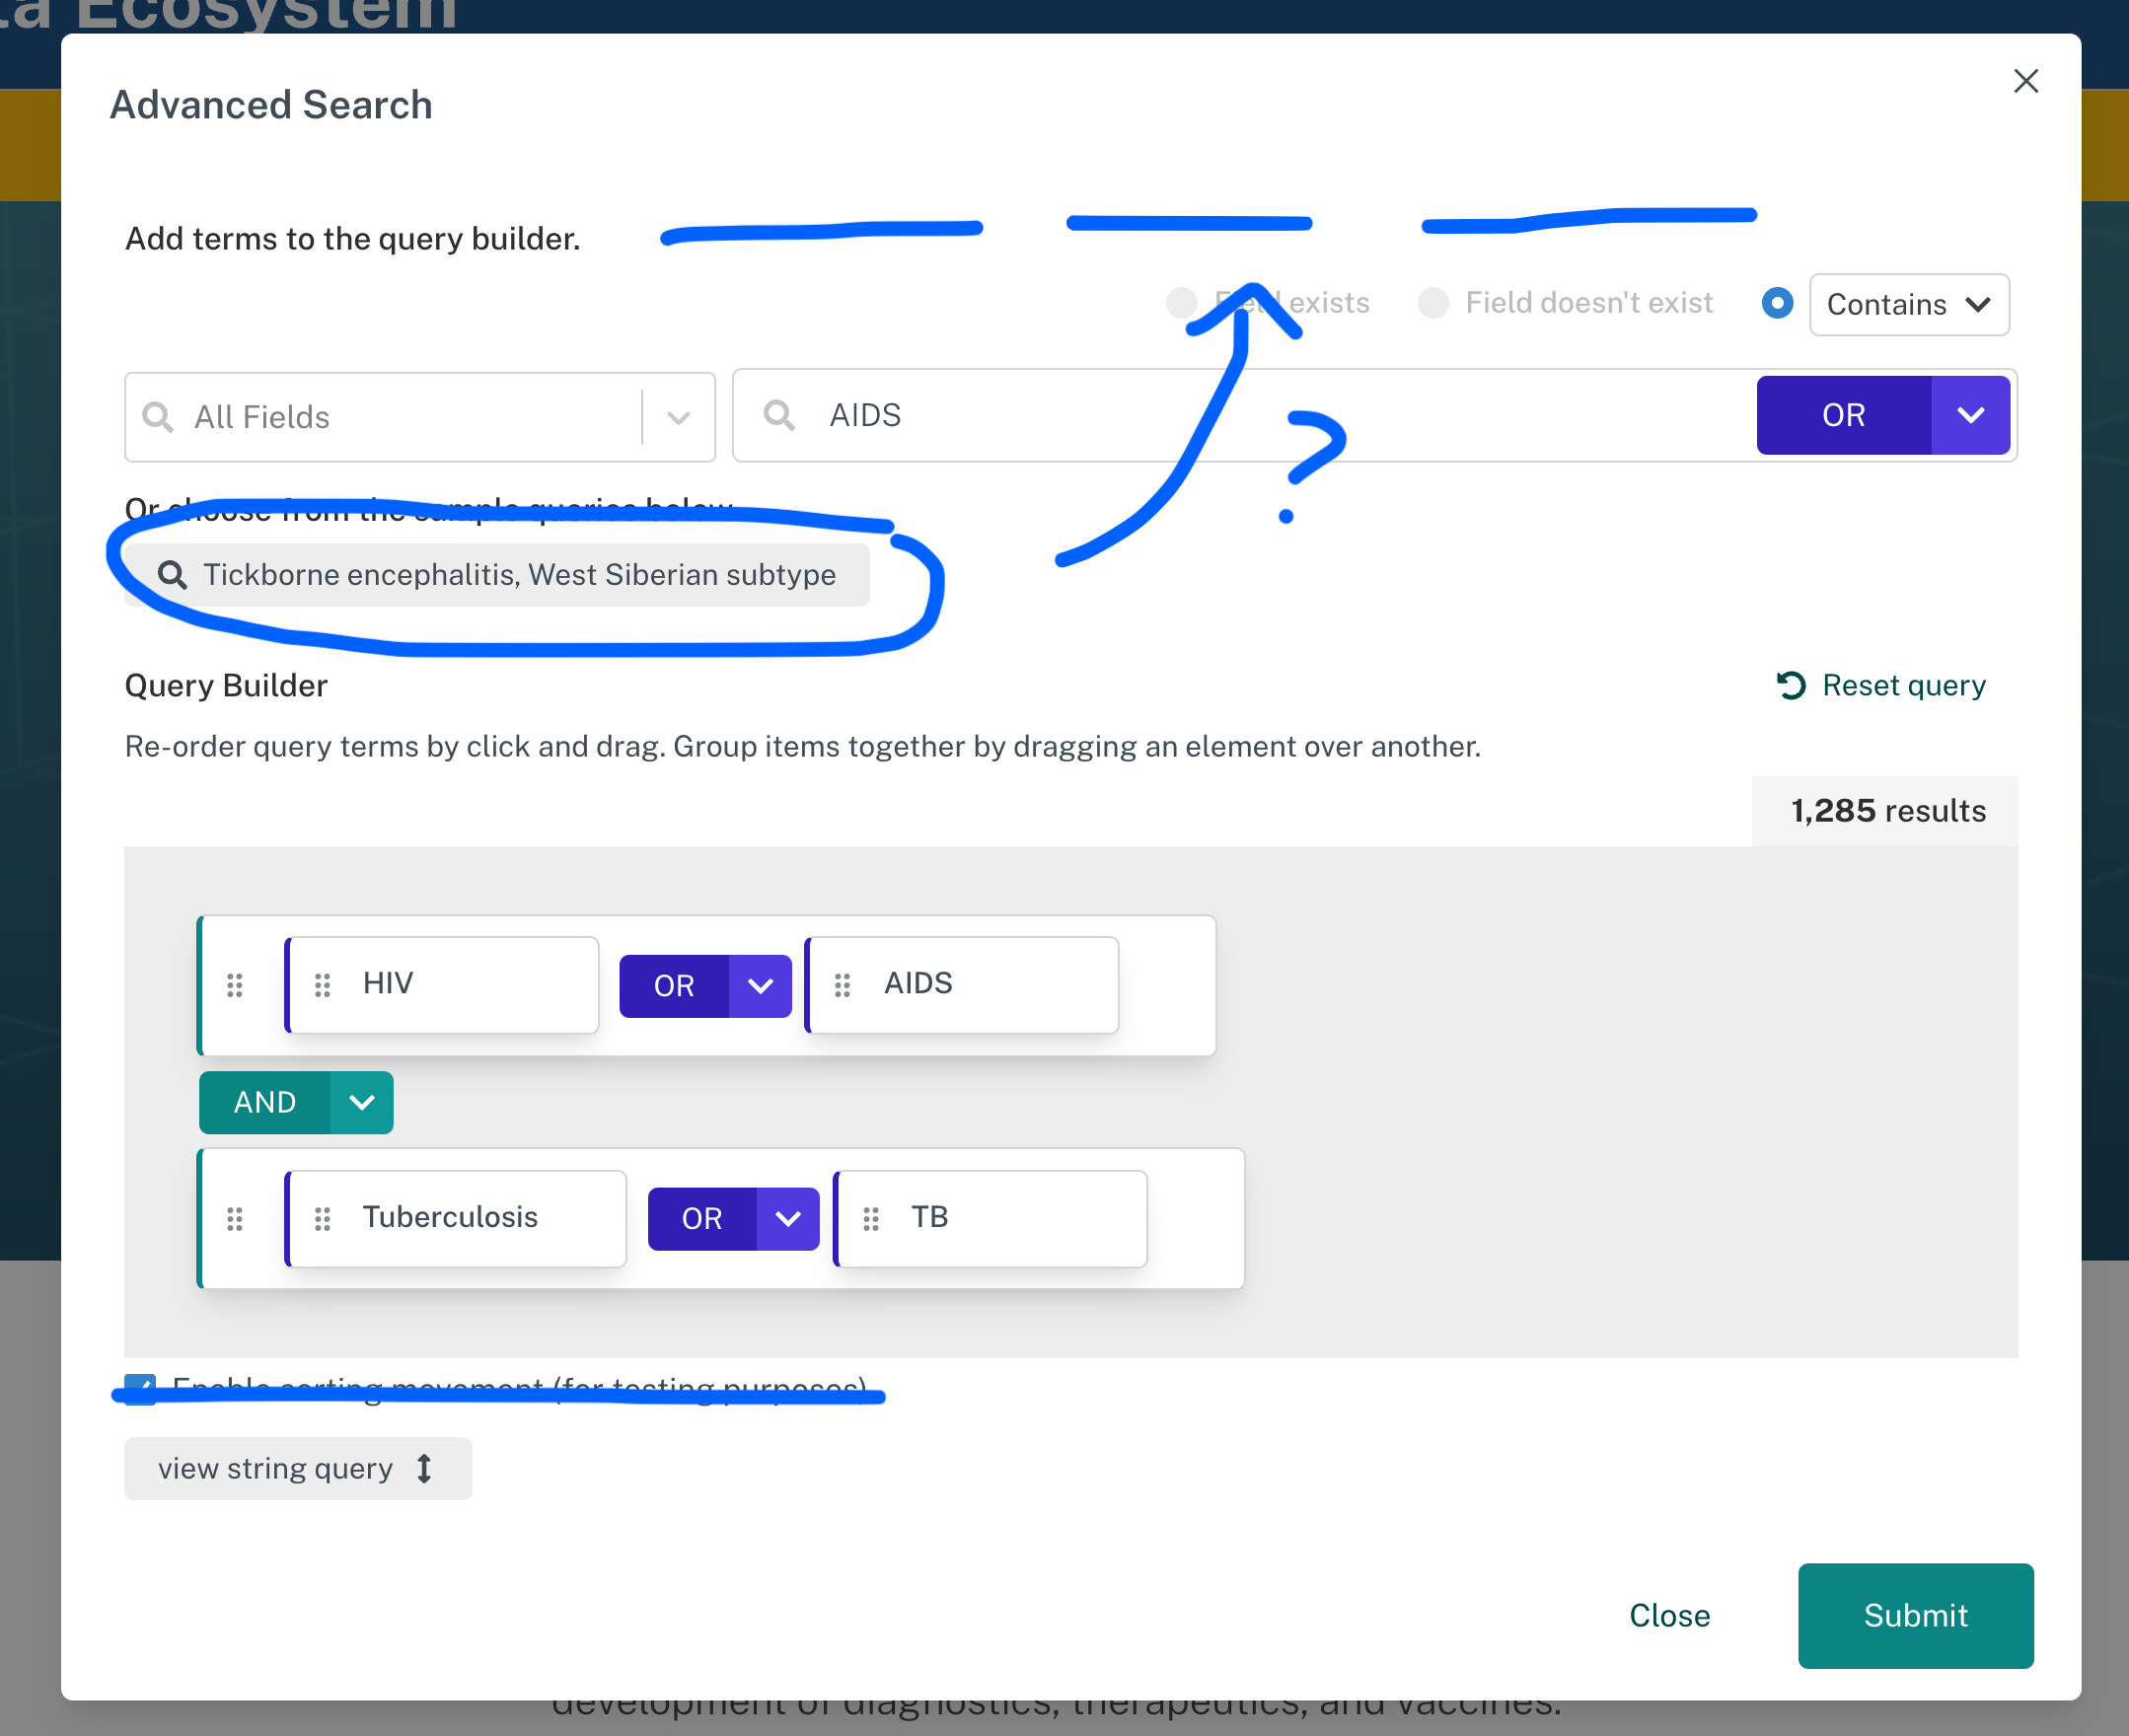Click the Close text button near Submit

[1669, 1615]
